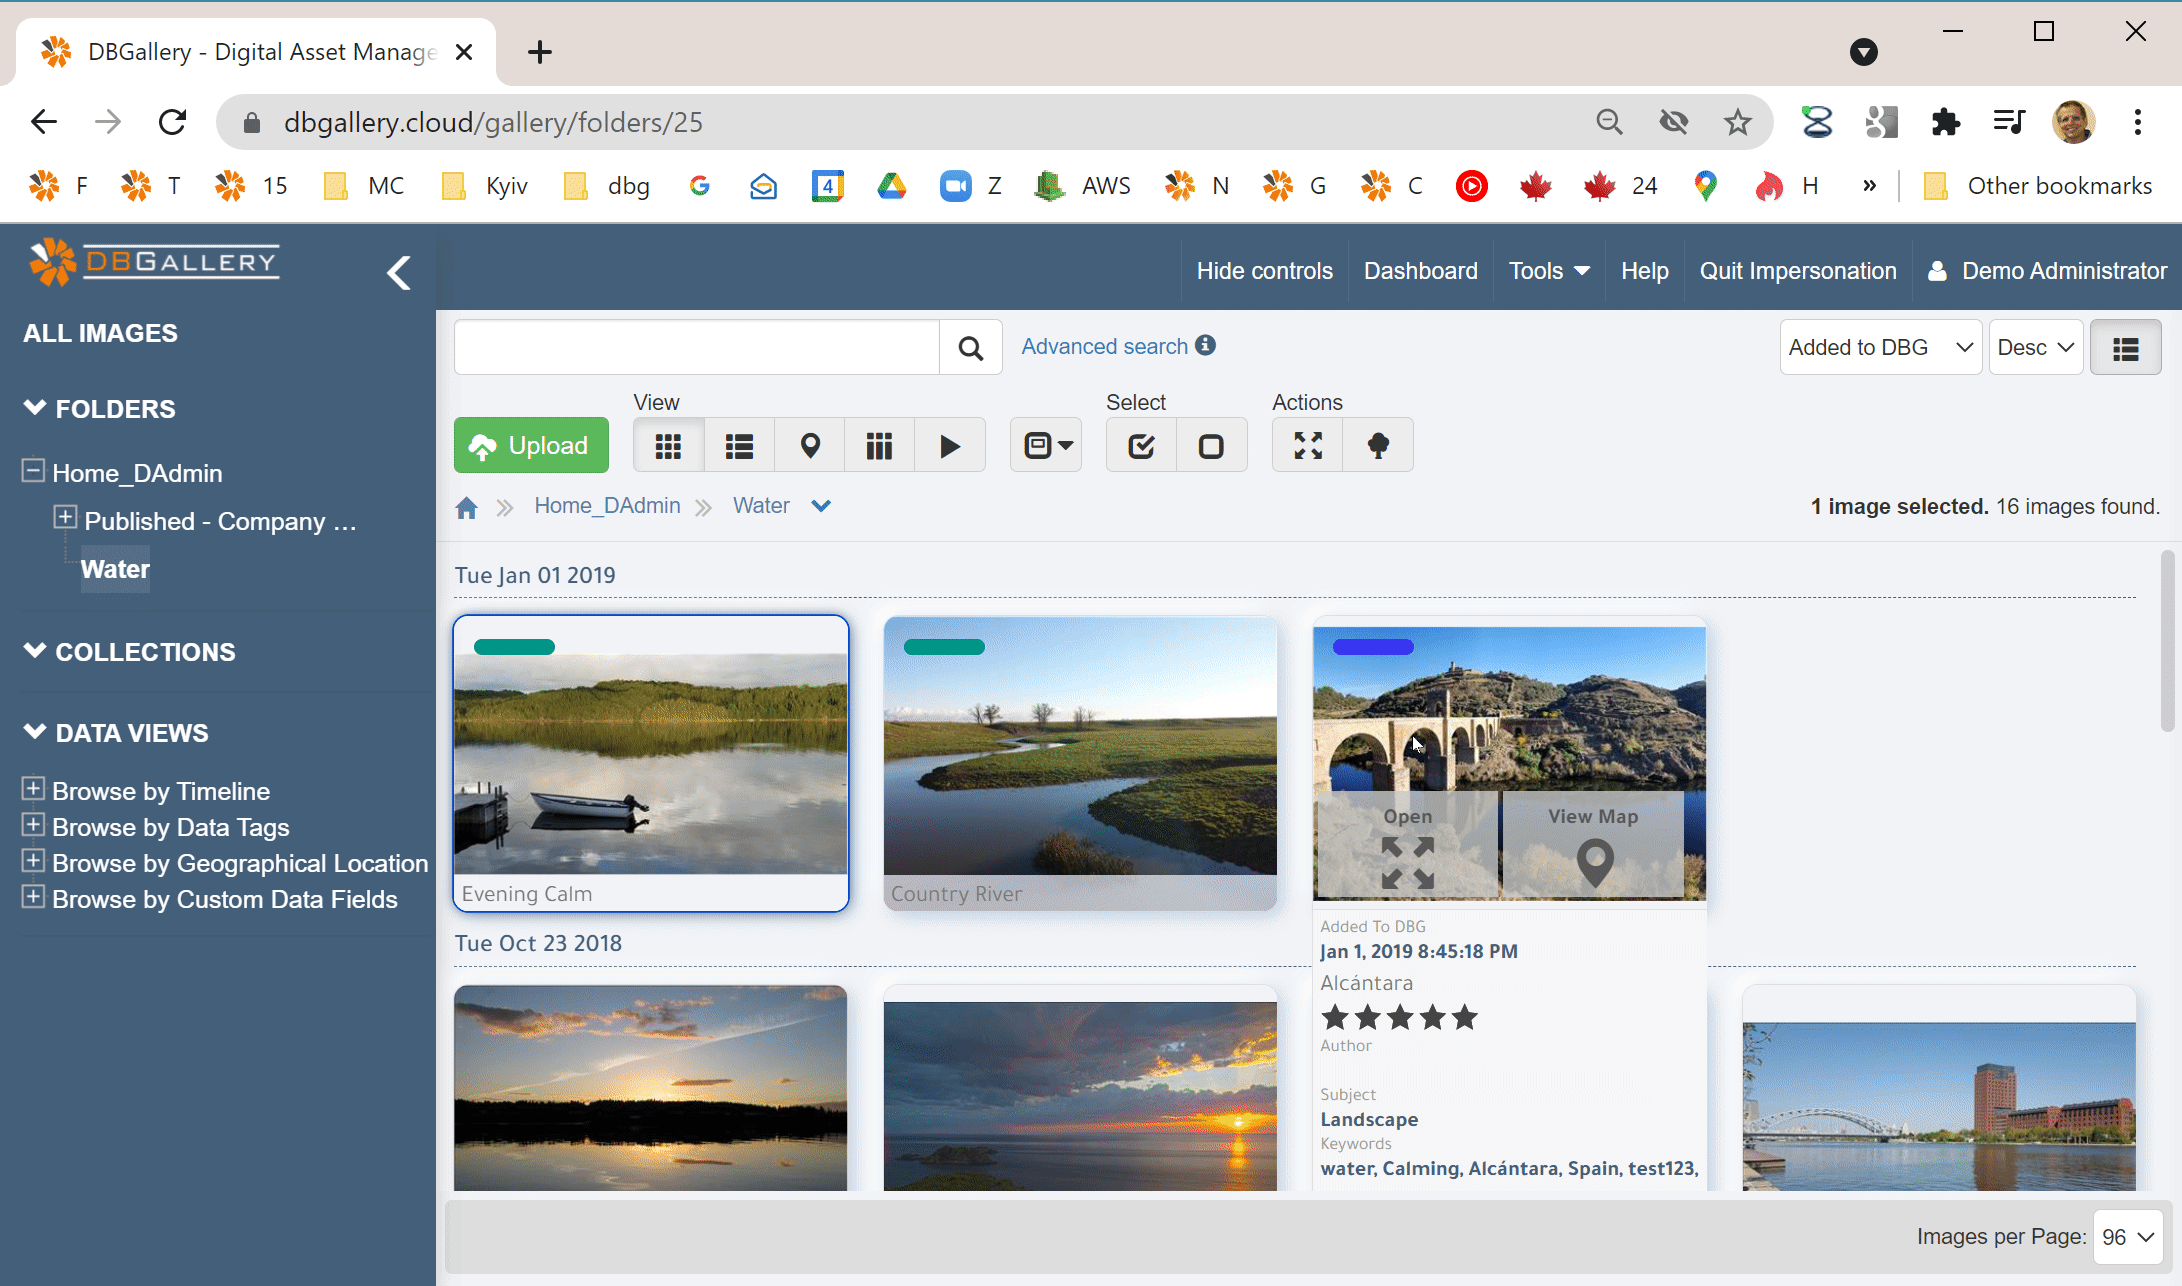Expand the Water folder dropdown
The height and width of the screenshot is (1286, 2182).
(823, 505)
